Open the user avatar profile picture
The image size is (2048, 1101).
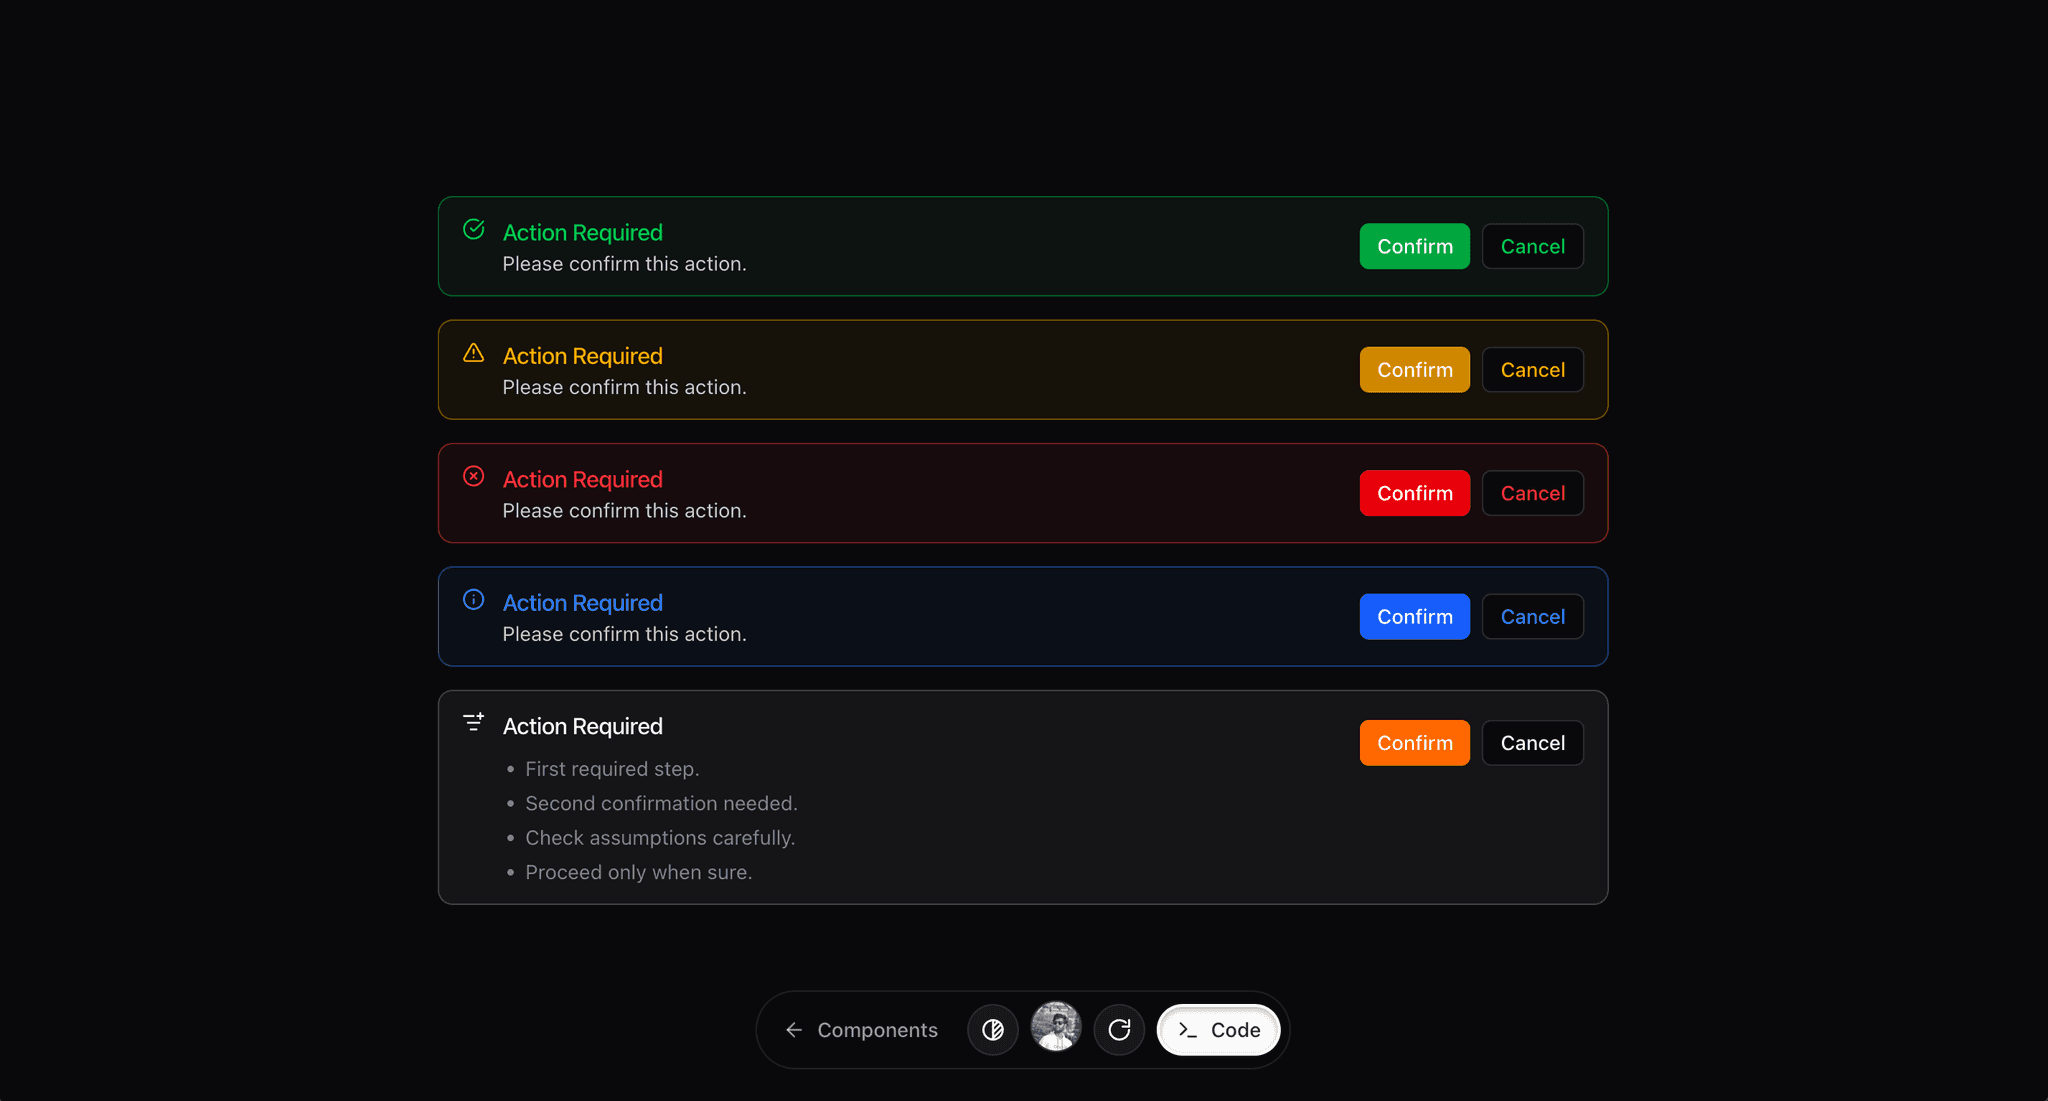1056,1027
